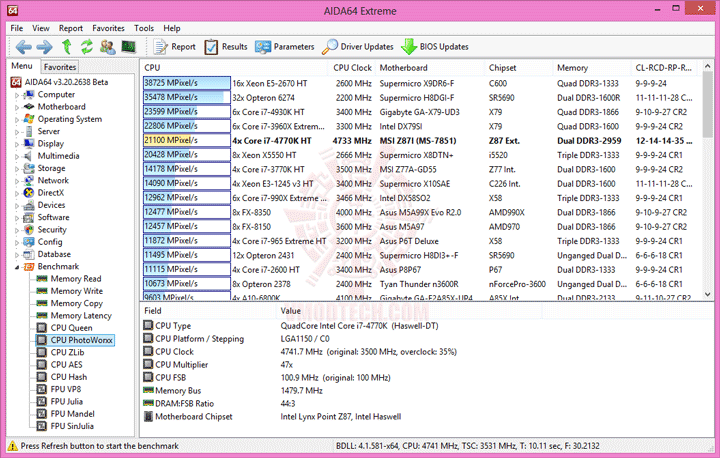Viewport: 720px width, 458px height.
Task: Expand the Software tree node
Action: [x=17, y=218]
